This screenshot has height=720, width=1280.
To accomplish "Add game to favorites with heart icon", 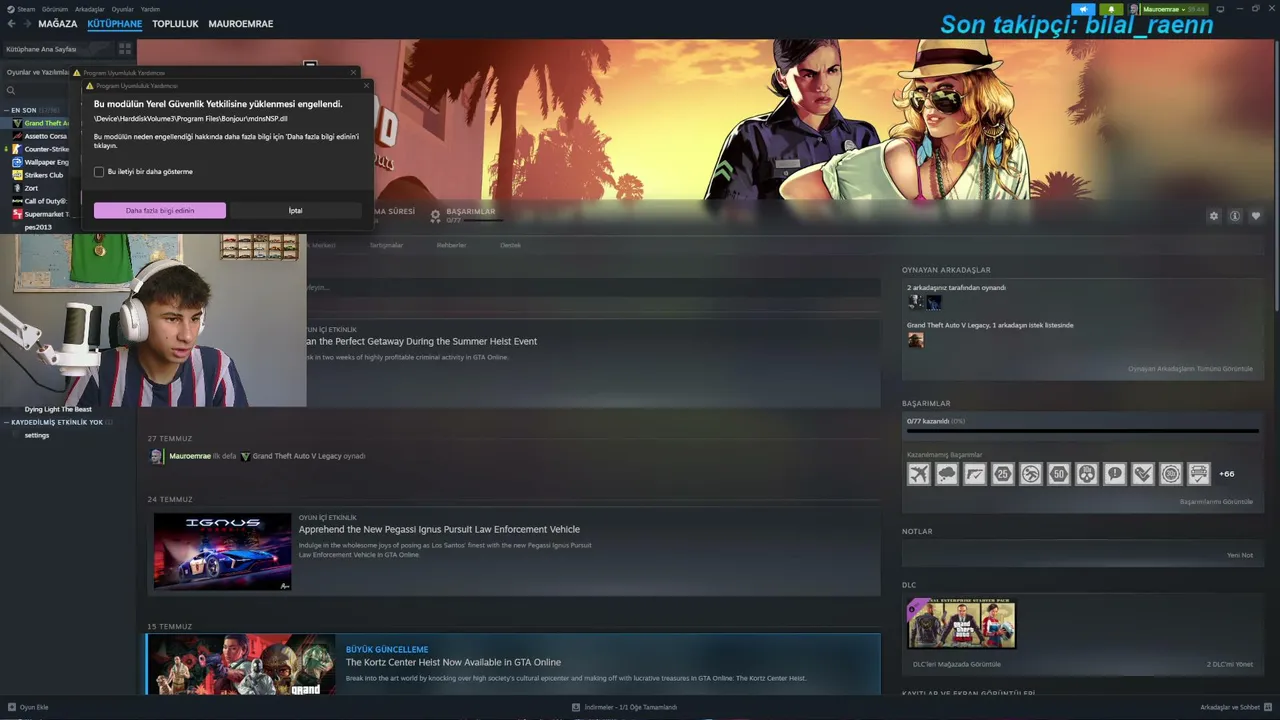I will (x=1256, y=216).
